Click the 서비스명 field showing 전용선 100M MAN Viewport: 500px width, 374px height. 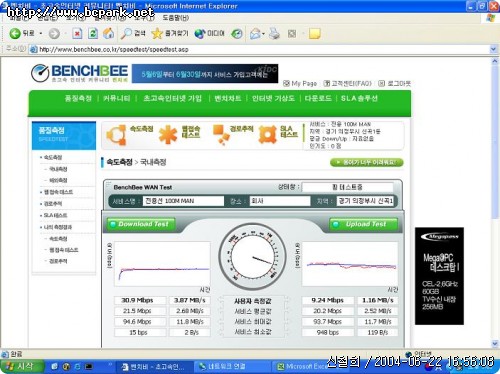click(x=183, y=201)
